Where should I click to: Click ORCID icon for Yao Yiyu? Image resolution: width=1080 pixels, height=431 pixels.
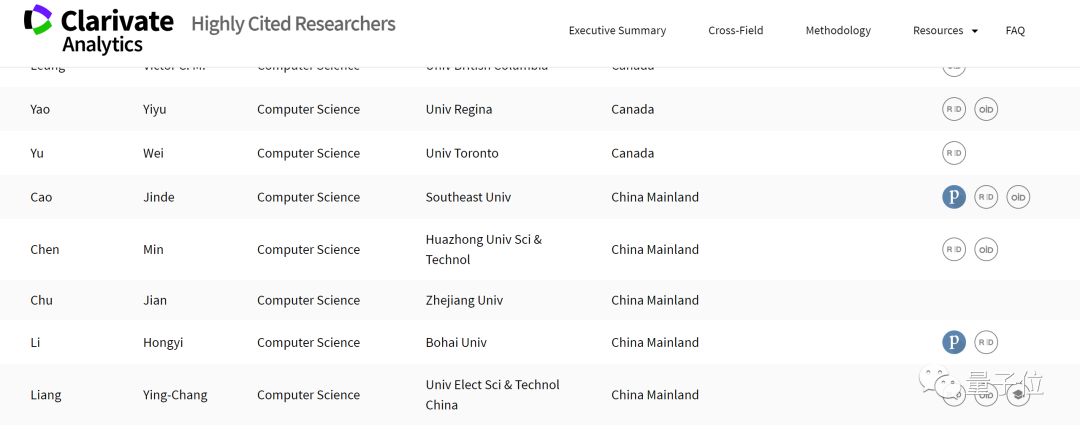[x=986, y=109]
